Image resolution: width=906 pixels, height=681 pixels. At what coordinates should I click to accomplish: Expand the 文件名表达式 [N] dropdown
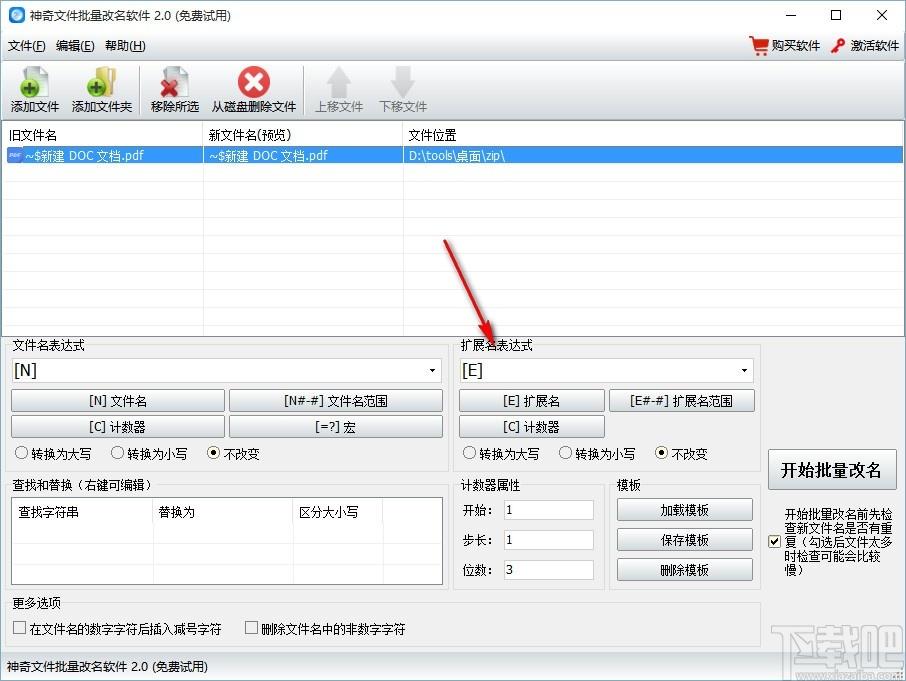point(432,370)
